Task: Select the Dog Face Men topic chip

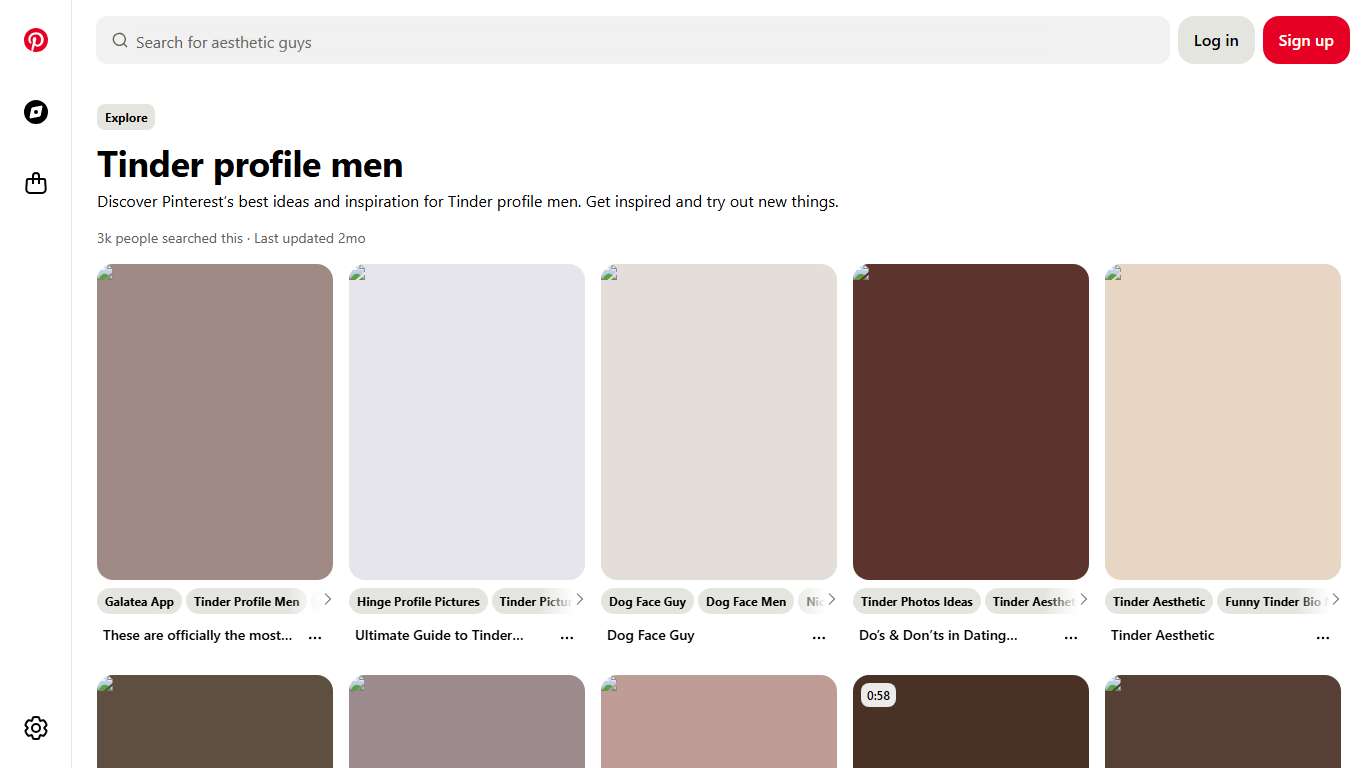Action: (745, 601)
